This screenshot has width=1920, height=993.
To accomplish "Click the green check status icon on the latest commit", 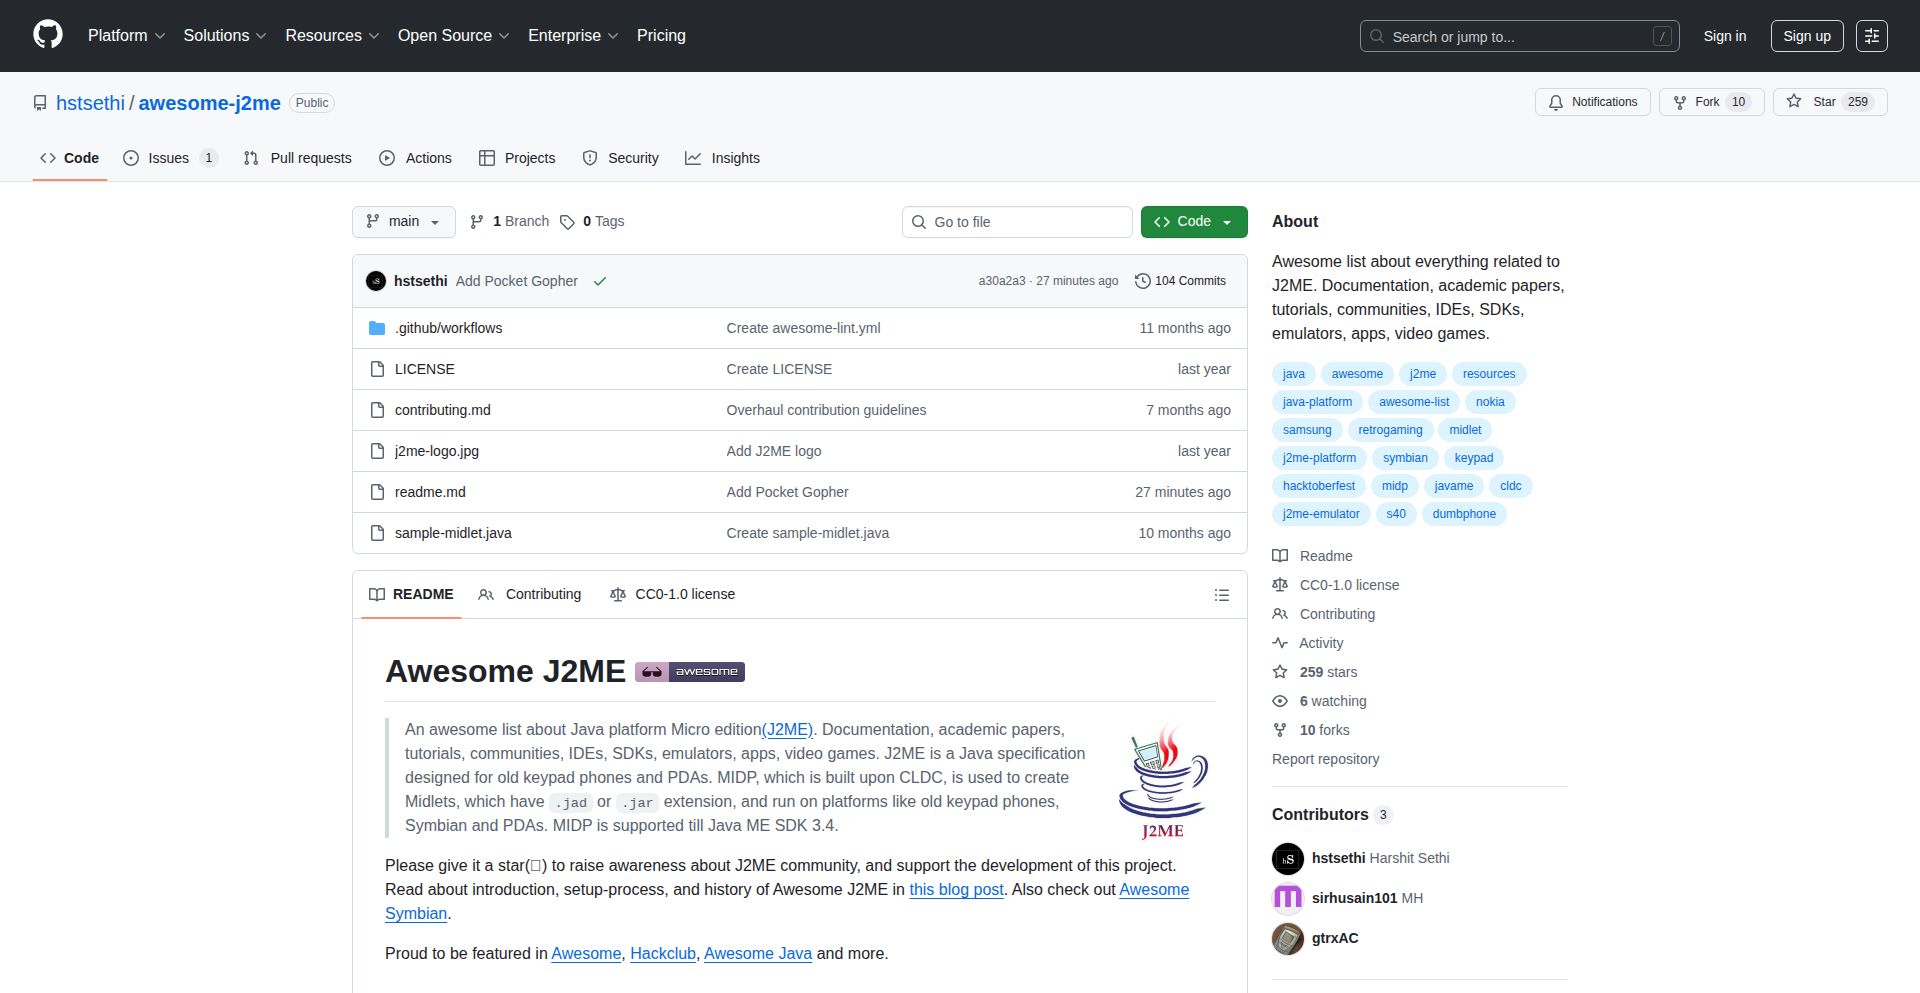I will (600, 281).
